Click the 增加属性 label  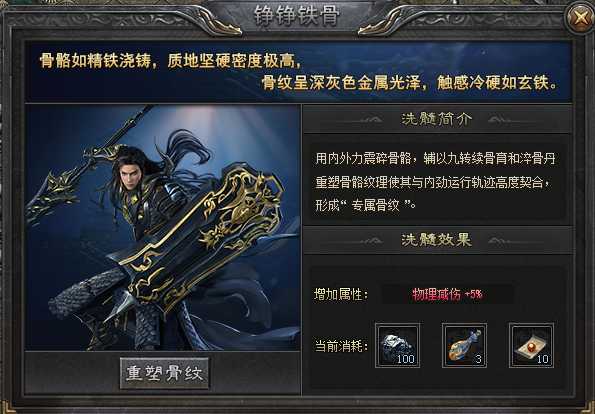341,294
